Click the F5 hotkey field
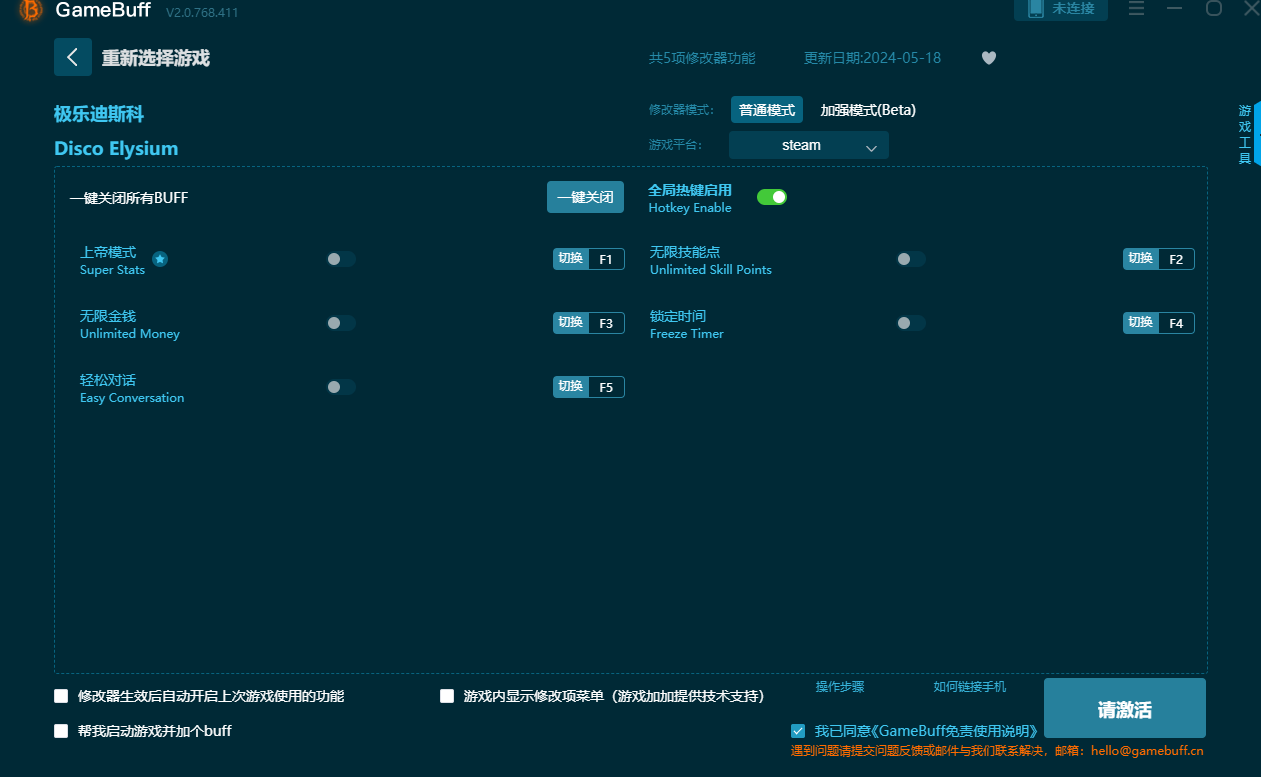This screenshot has height=777, width=1261. click(606, 387)
